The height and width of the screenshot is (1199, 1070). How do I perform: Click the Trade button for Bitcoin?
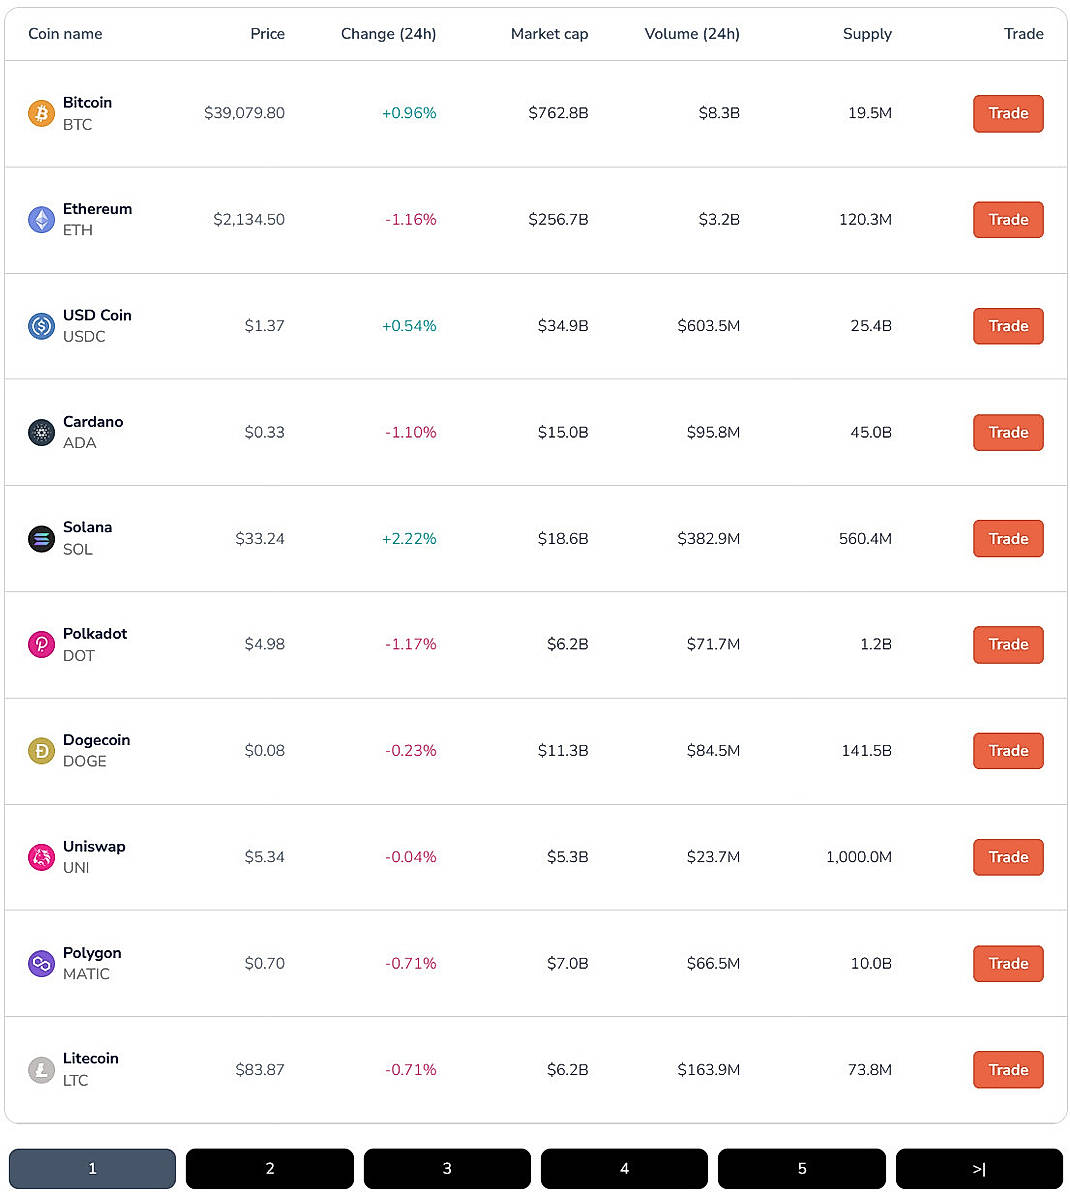1008,113
